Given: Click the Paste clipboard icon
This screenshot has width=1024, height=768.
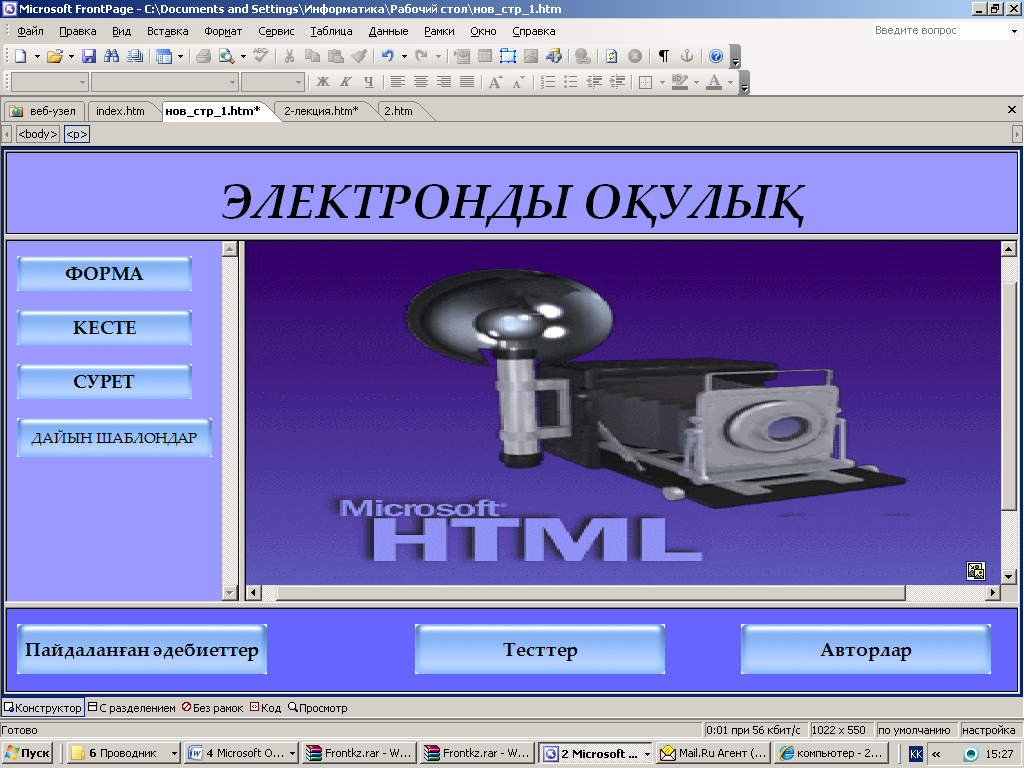Looking at the screenshot, I should tap(336, 56).
